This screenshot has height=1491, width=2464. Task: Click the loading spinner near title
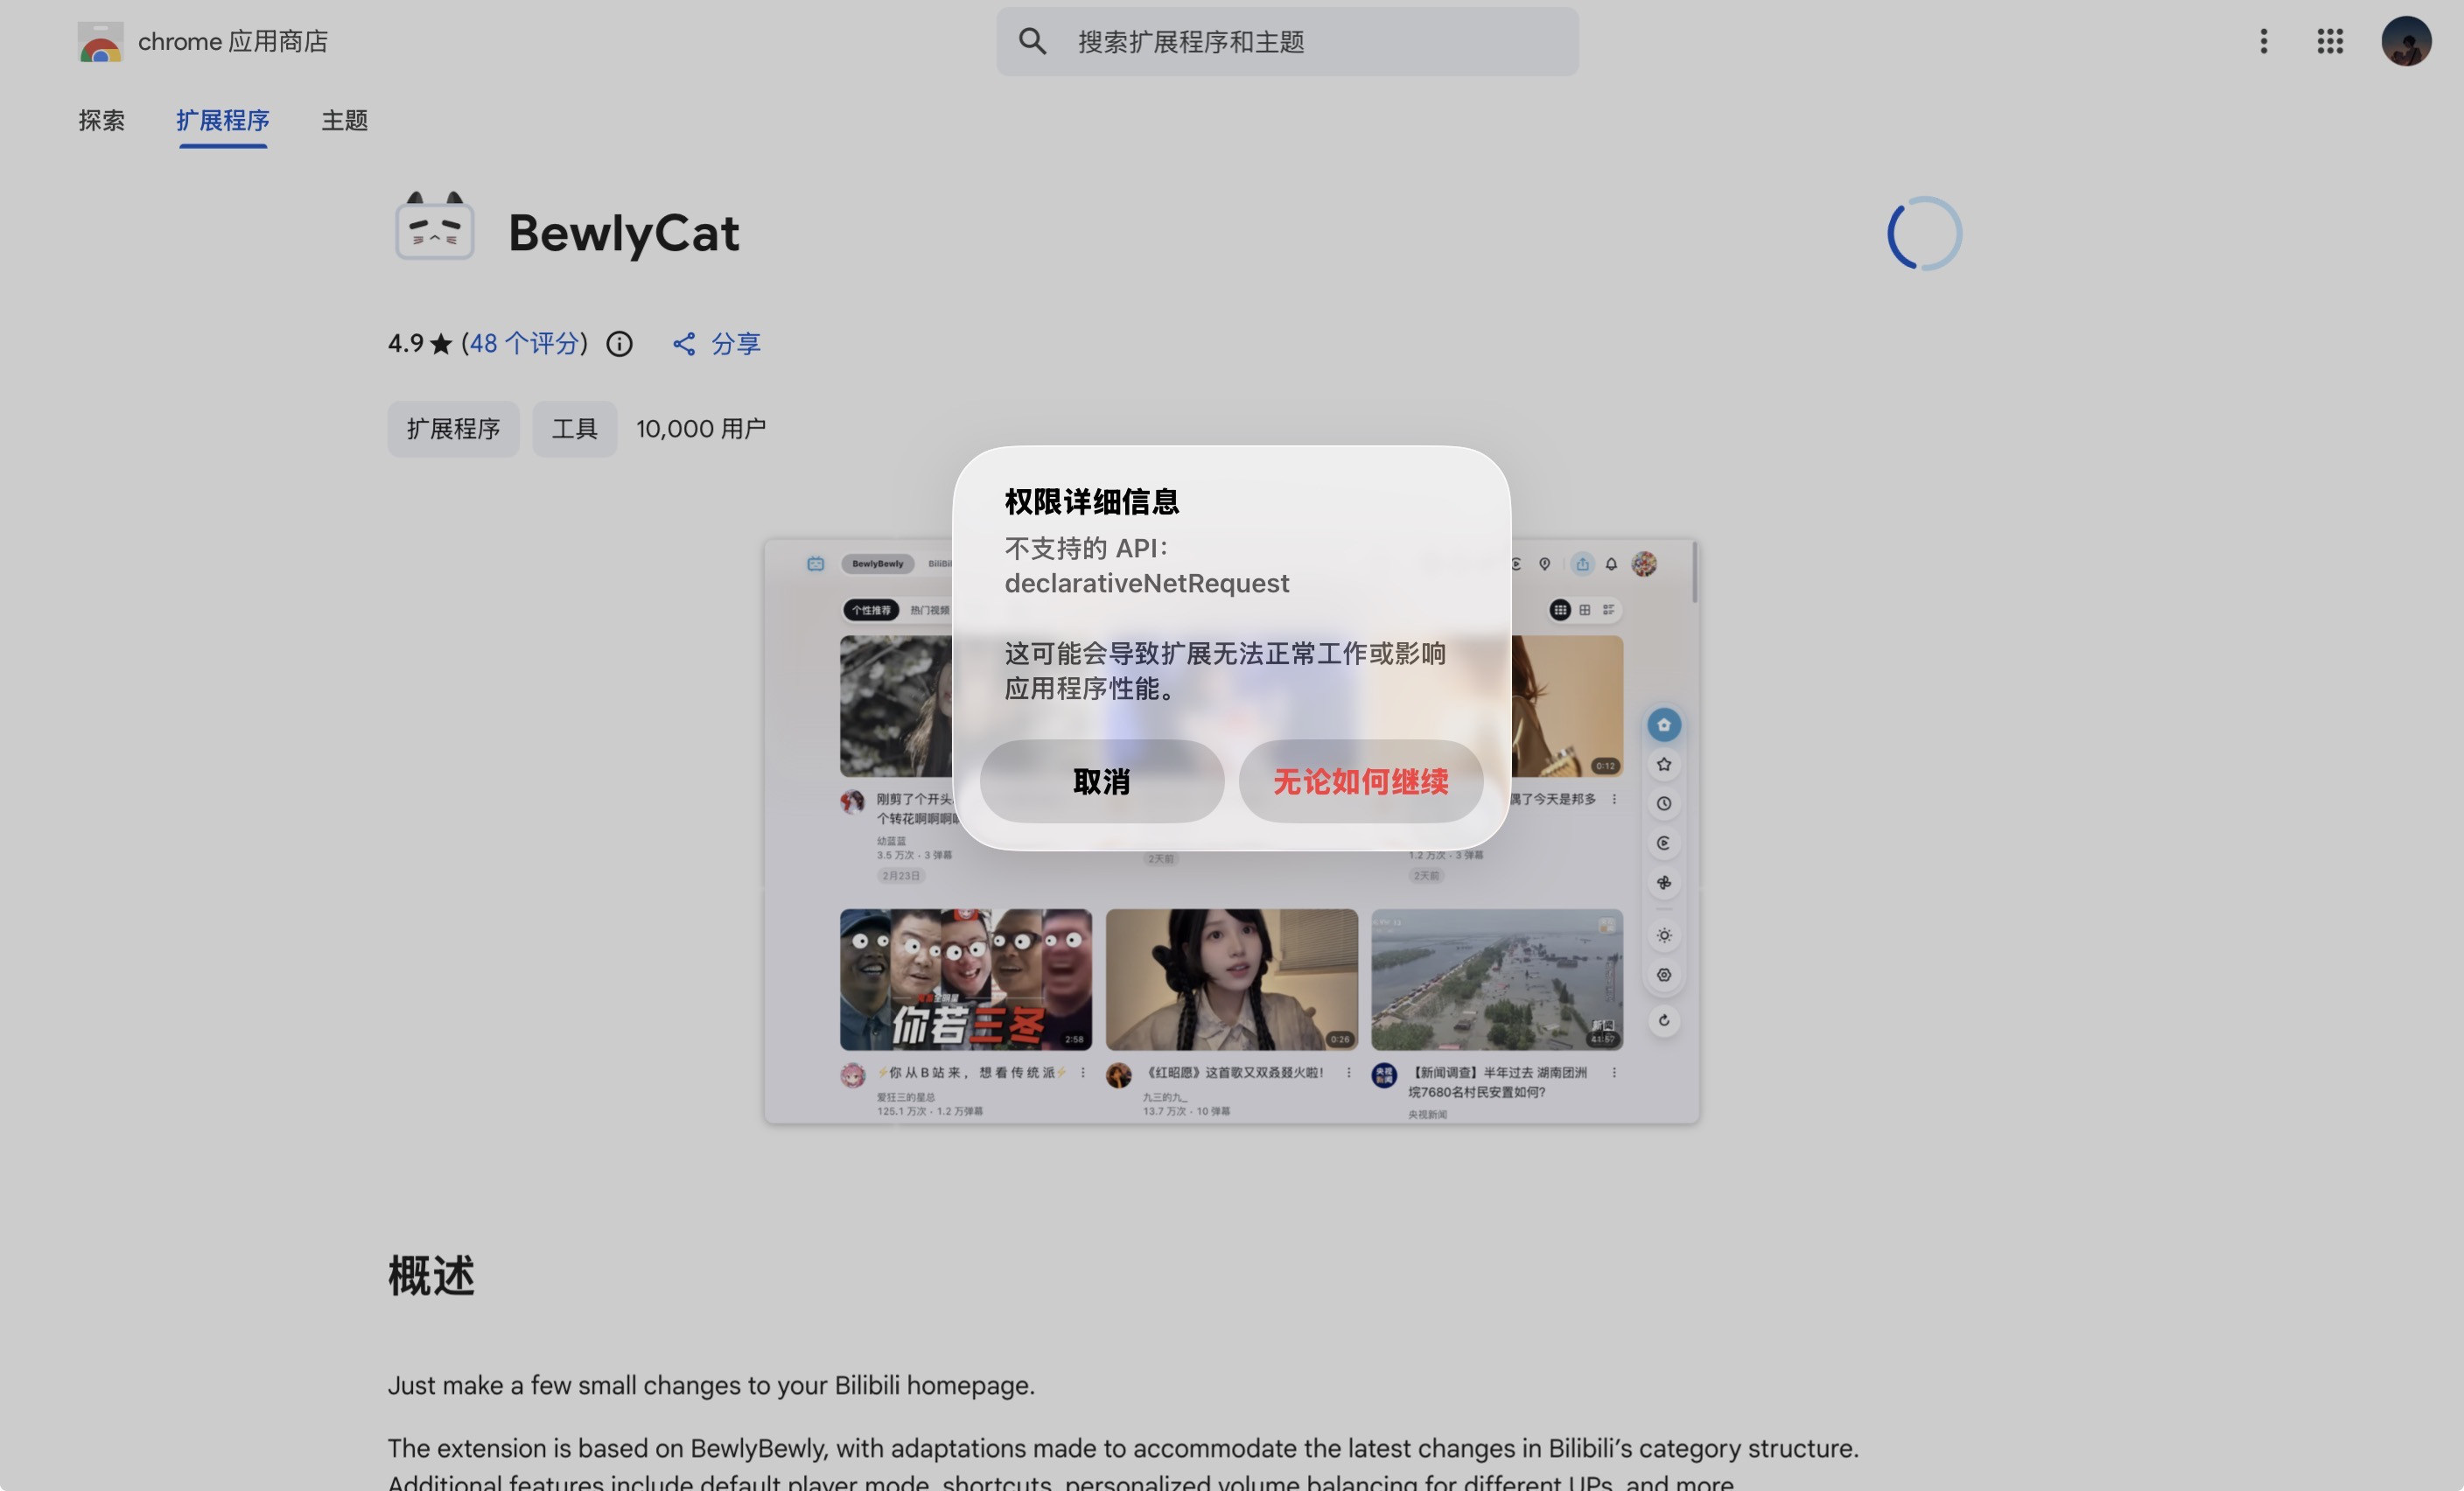(1923, 233)
